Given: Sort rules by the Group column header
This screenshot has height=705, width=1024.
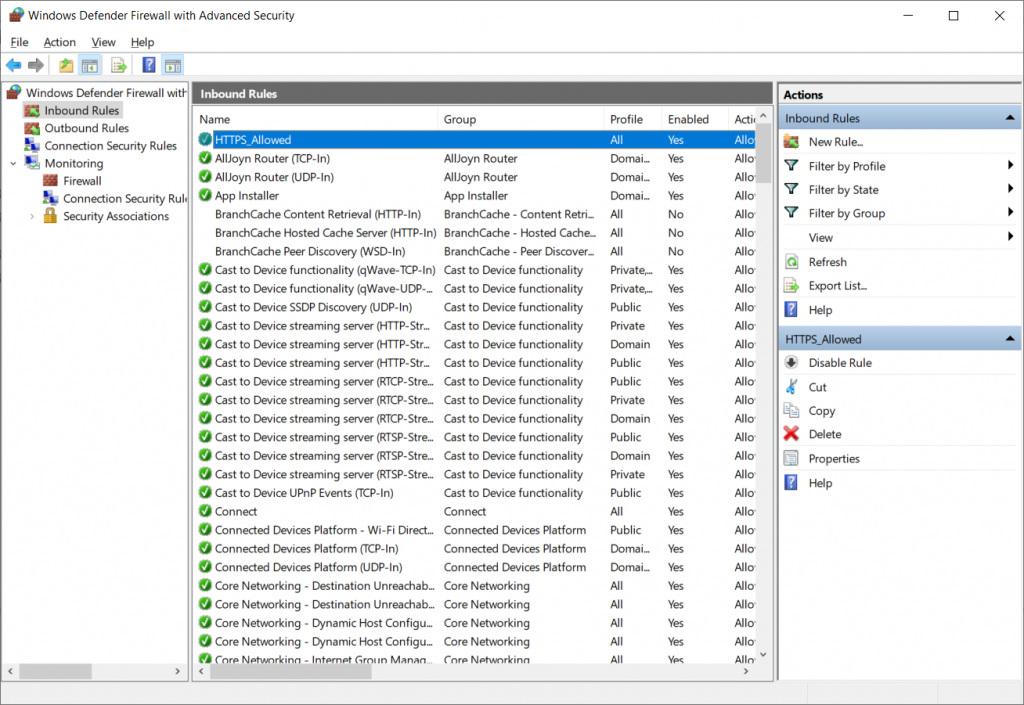Looking at the screenshot, I should (520, 119).
